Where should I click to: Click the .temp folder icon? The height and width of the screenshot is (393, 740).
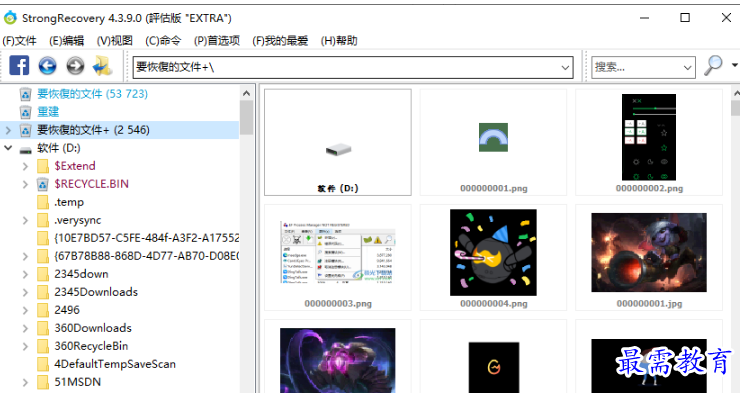(43, 202)
